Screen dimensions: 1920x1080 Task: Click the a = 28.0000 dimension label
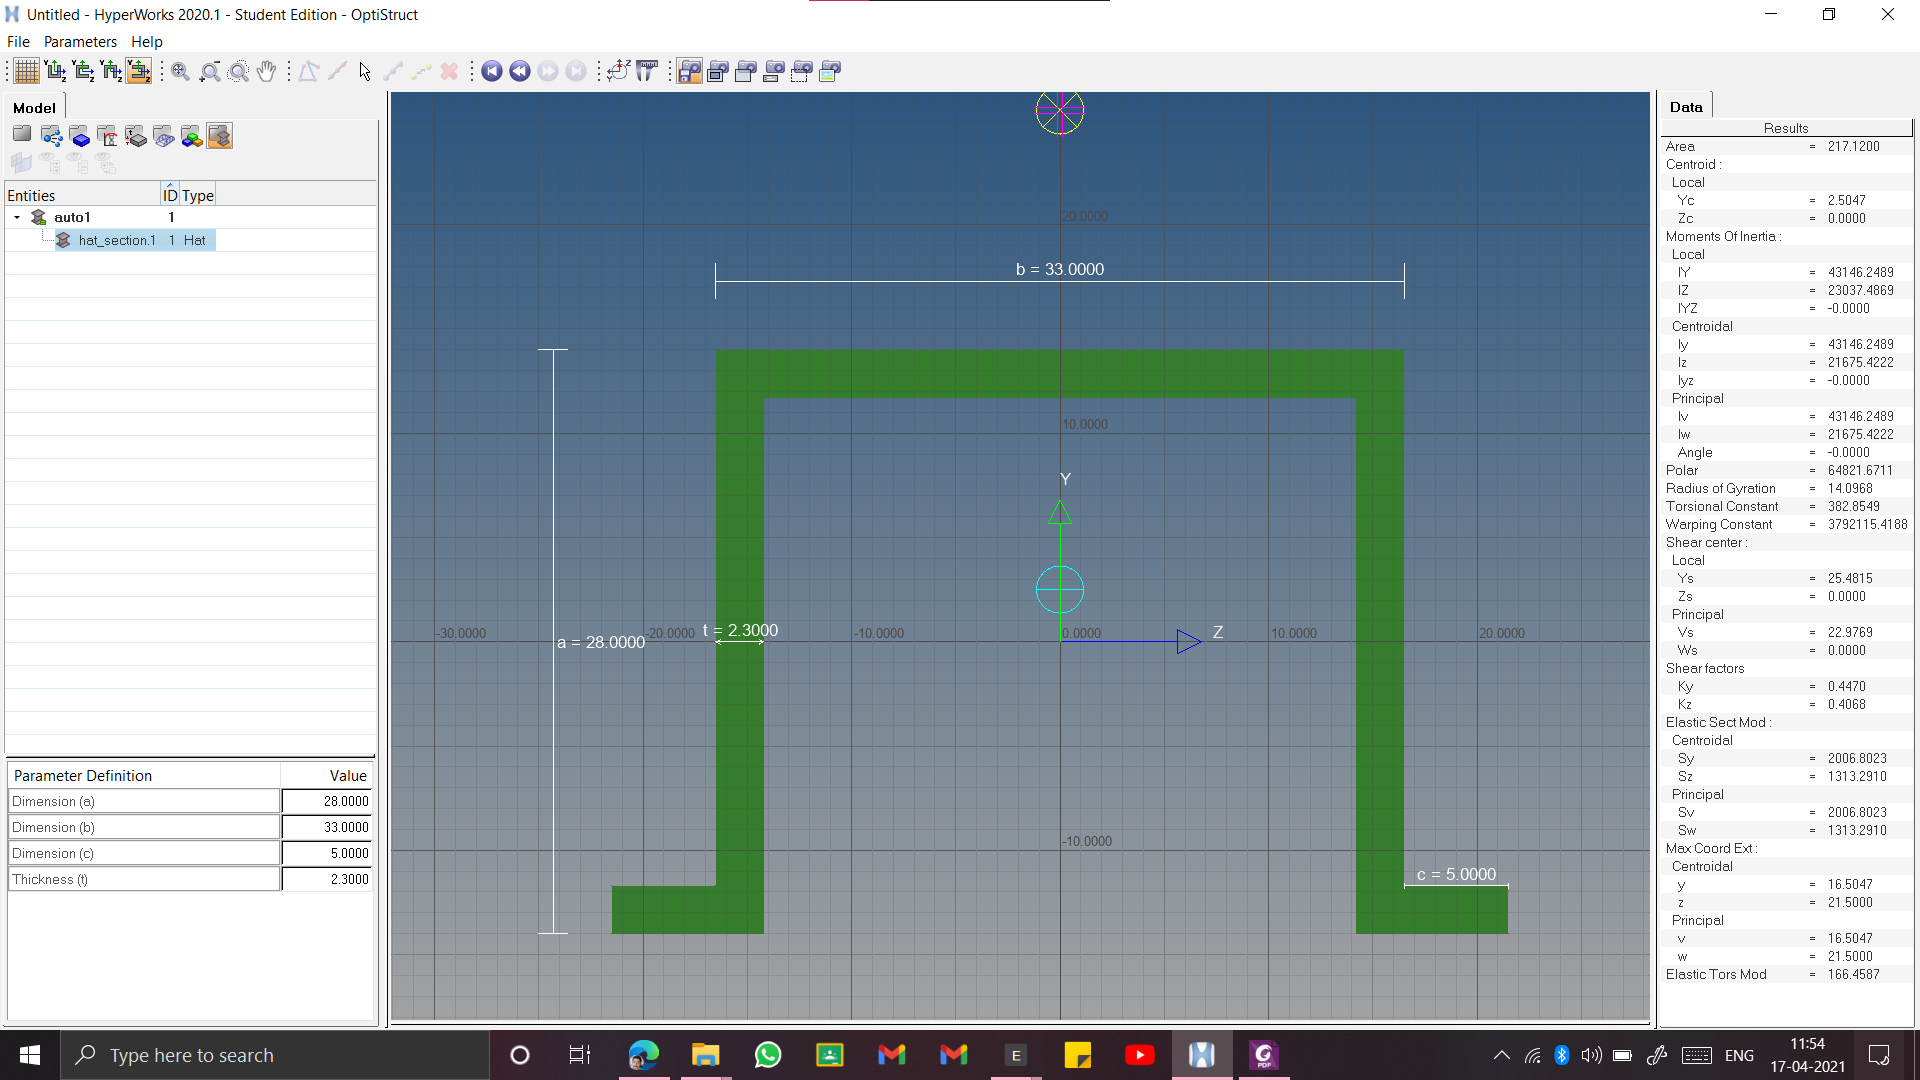click(601, 642)
